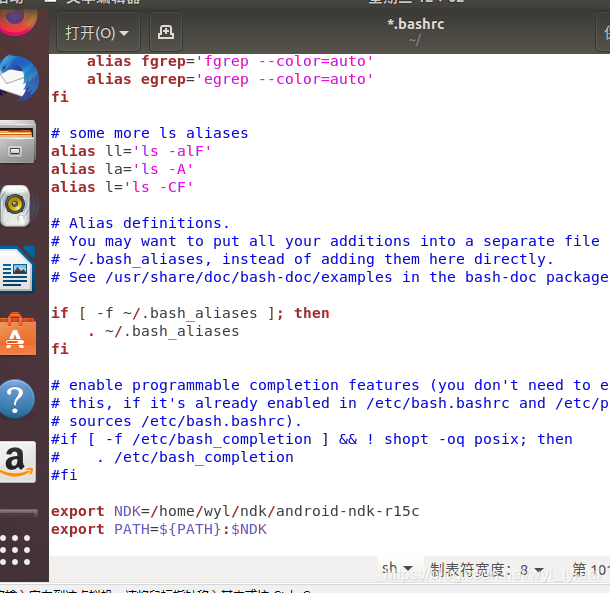The width and height of the screenshot is (610, 593).
Task: Click the '# sources /etc/bash.bashrc).' comment line
Action: (177, 421)
